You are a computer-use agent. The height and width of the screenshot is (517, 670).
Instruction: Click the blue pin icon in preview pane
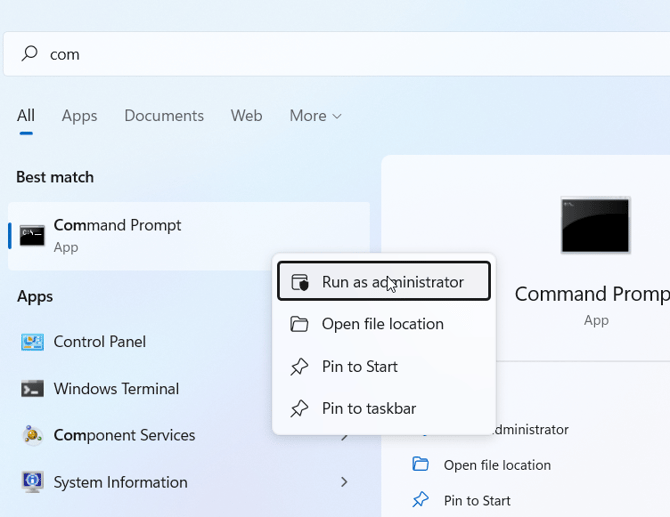pos(420,499)
